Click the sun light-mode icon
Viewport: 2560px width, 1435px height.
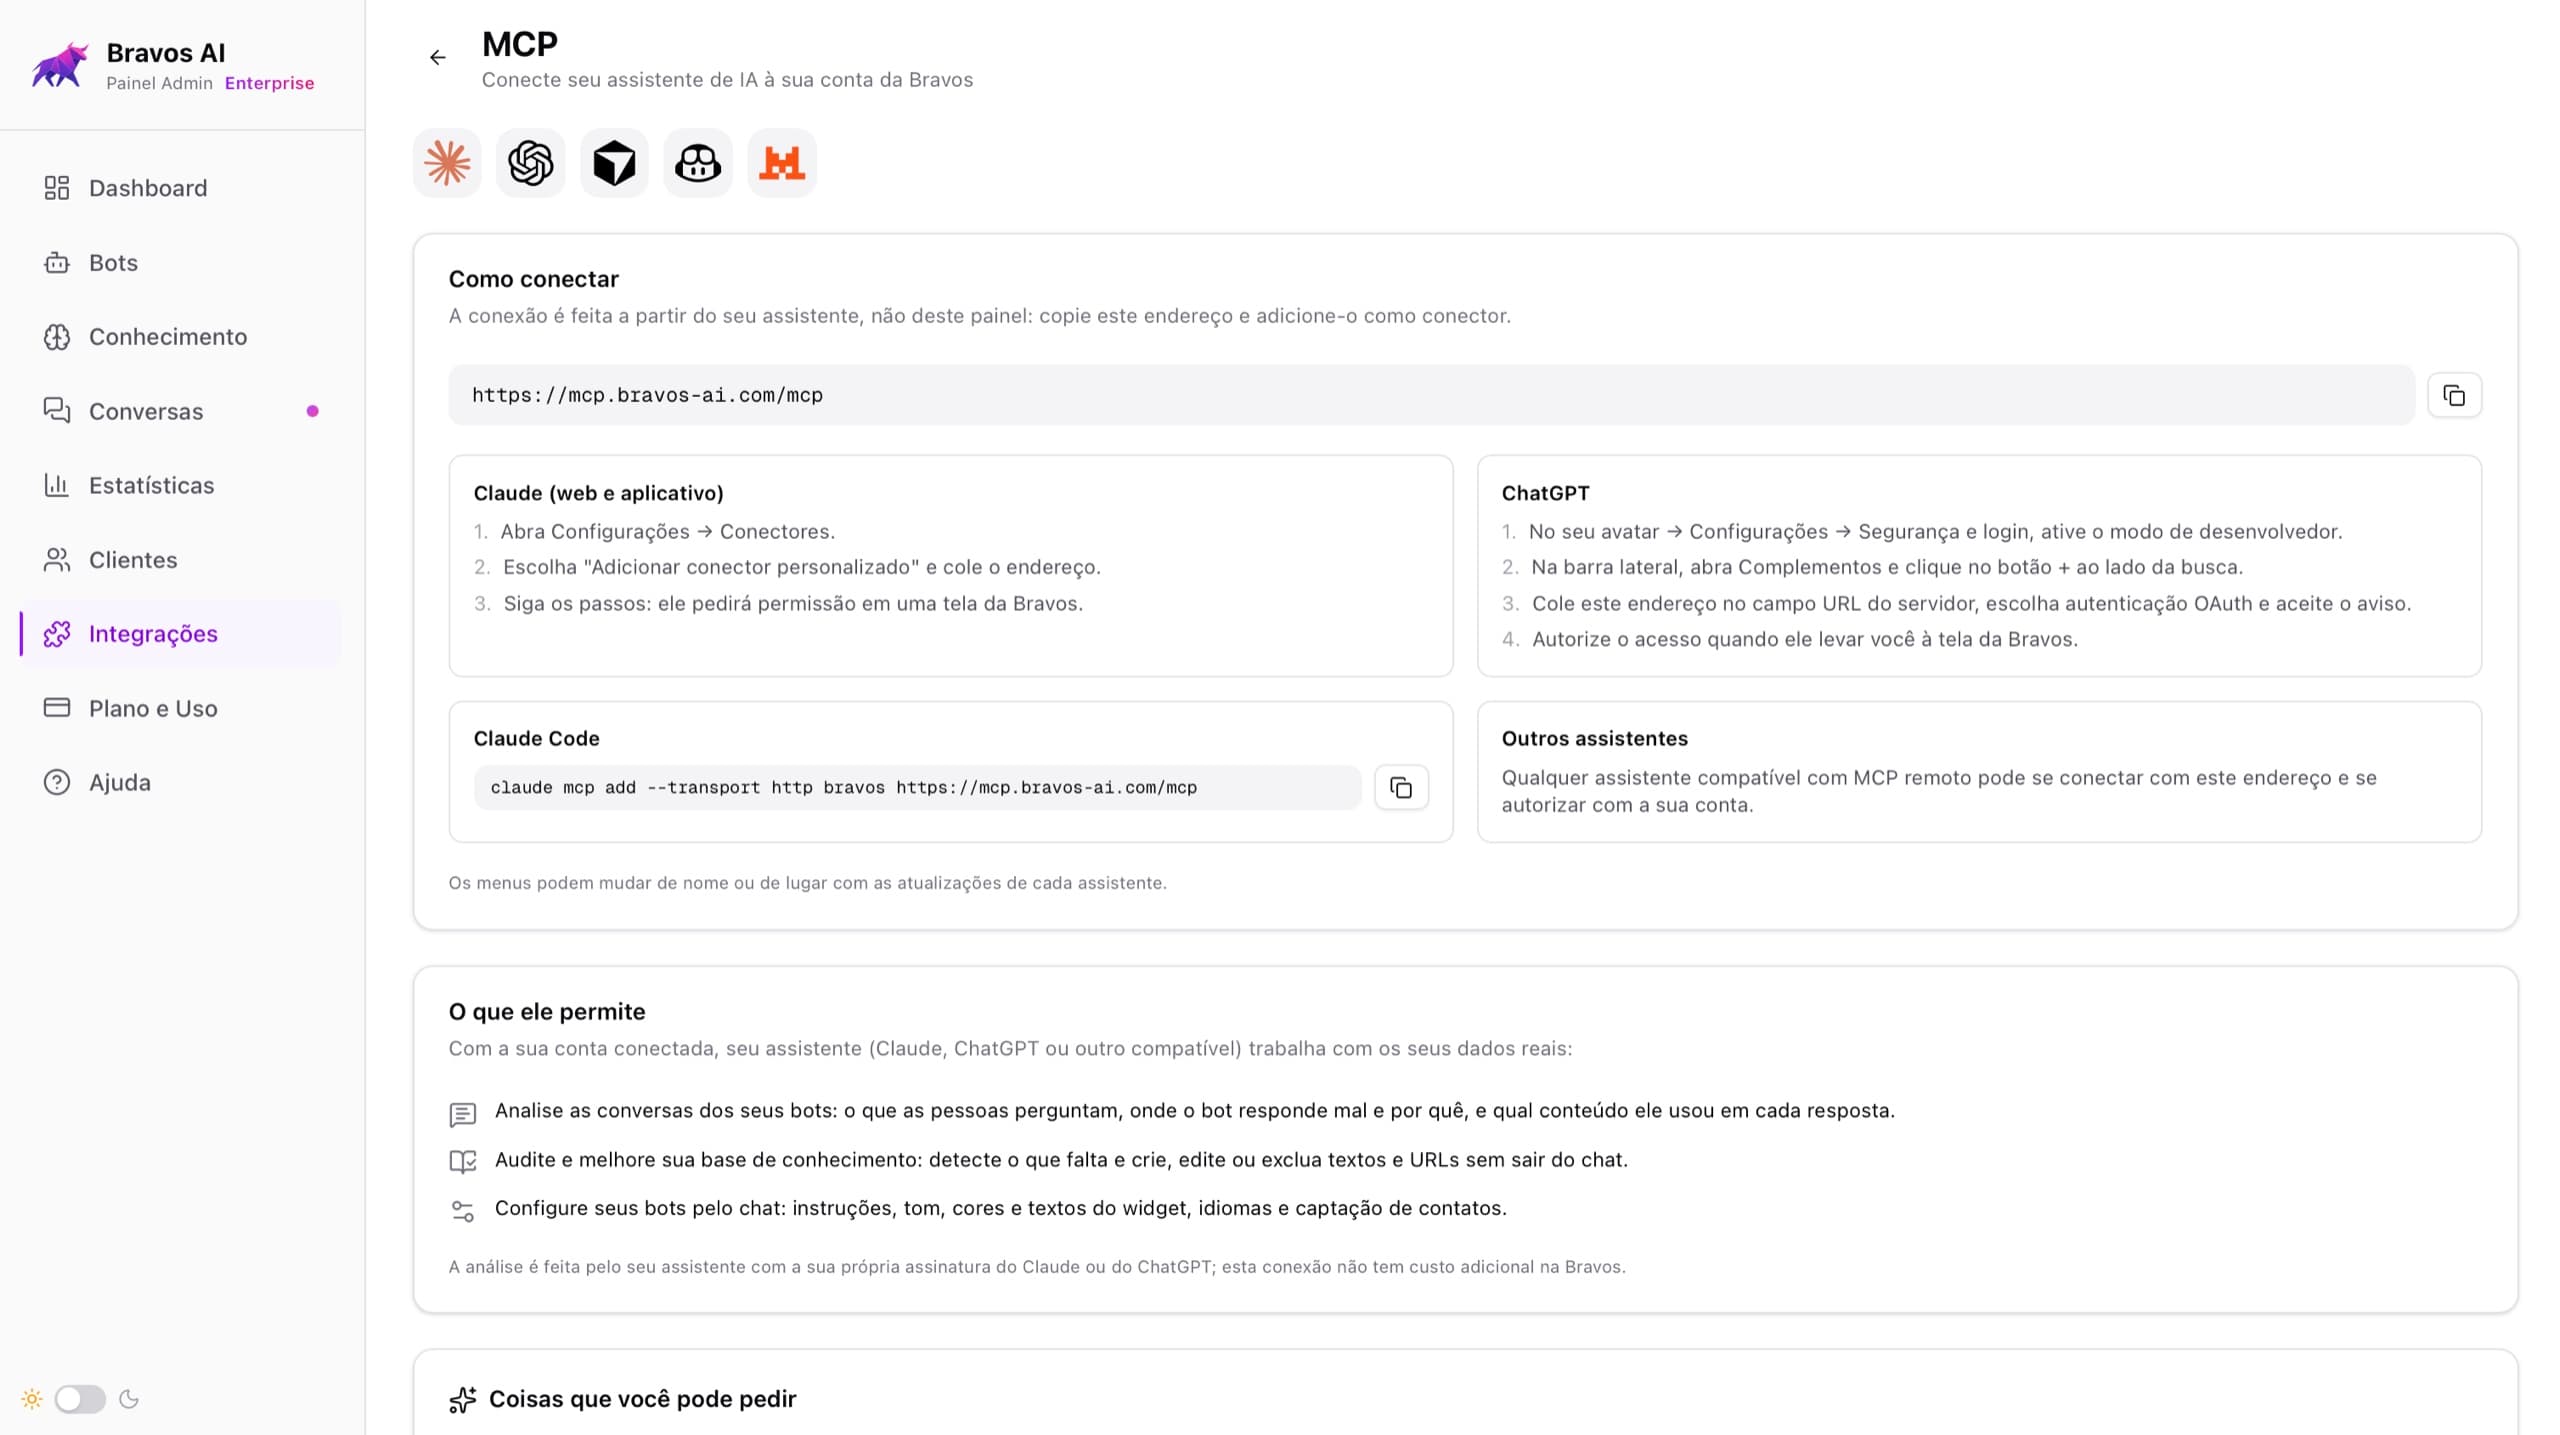click(32, 1399)
